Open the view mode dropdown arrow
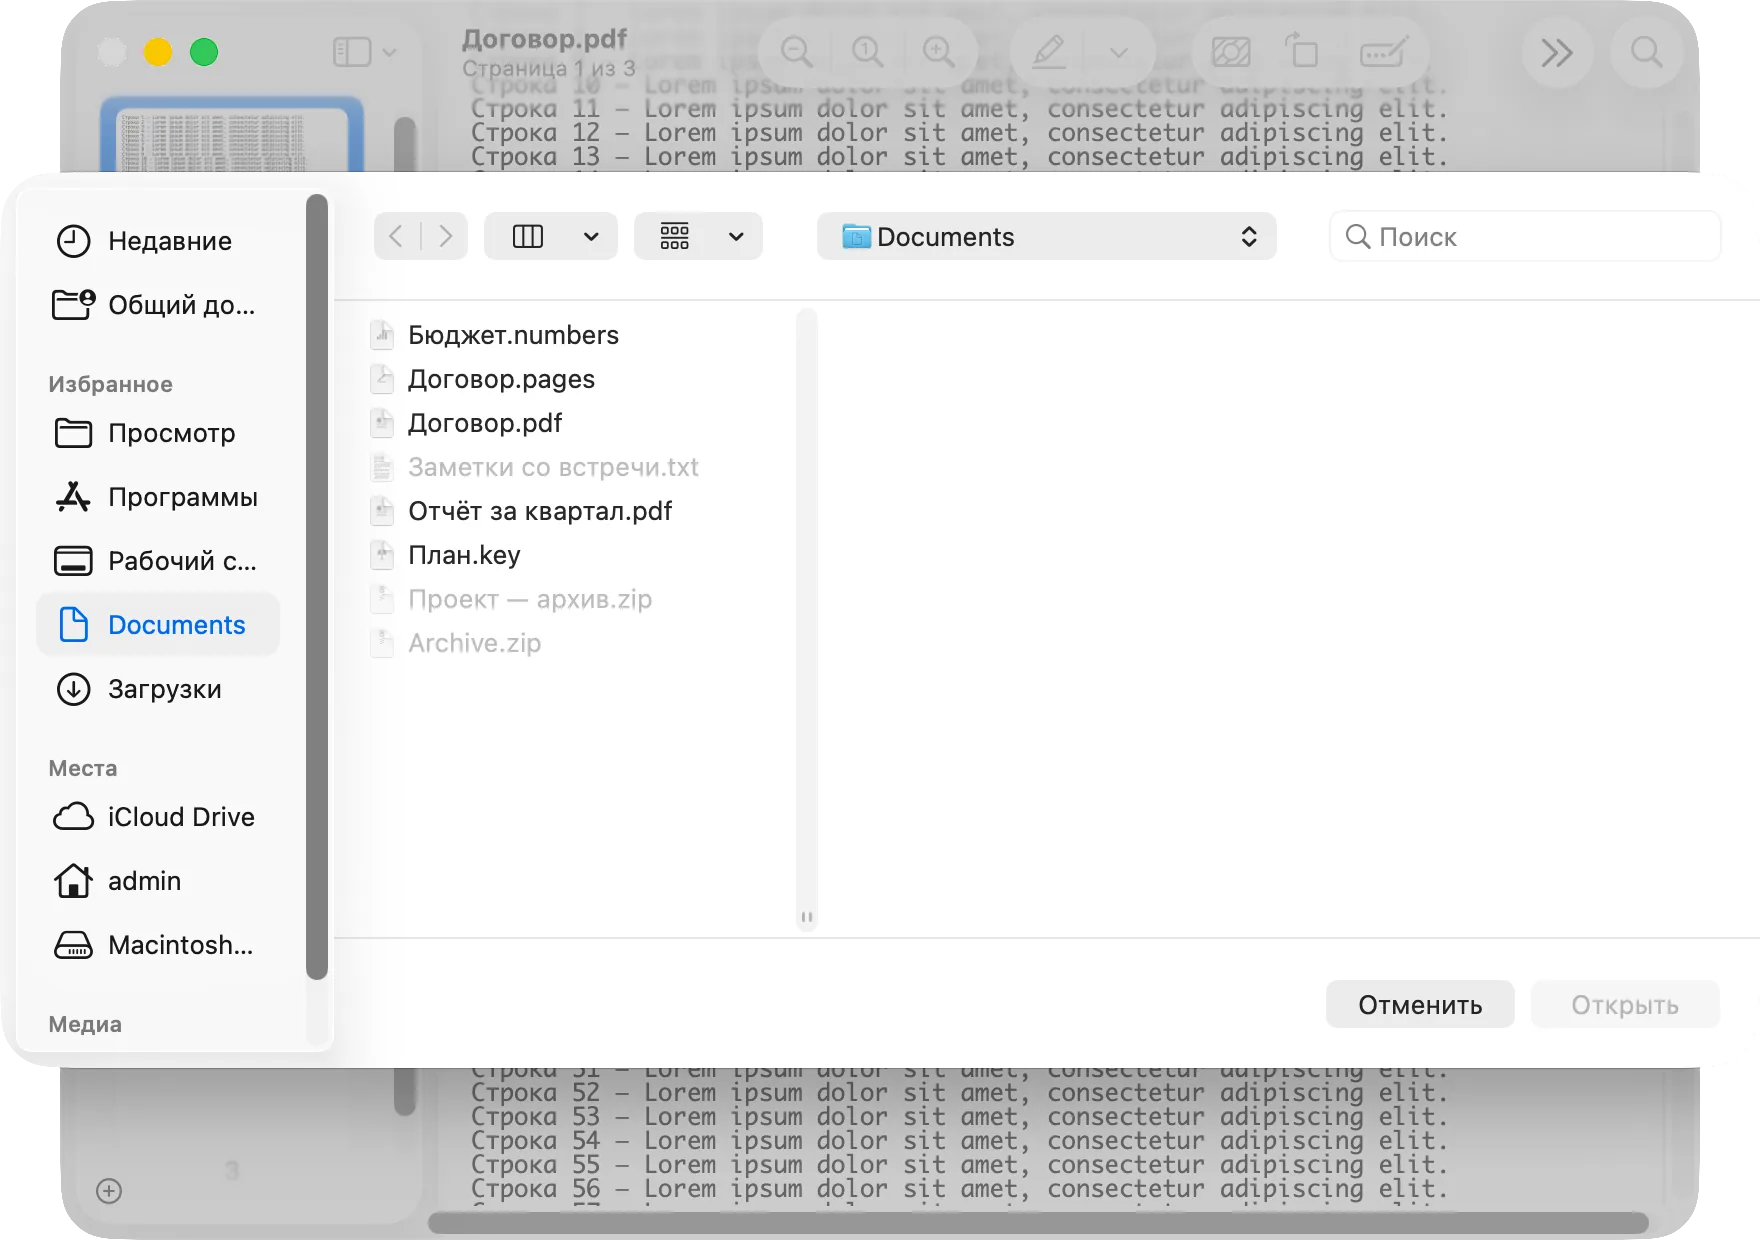1760x1240 pixels. (591, 237)
